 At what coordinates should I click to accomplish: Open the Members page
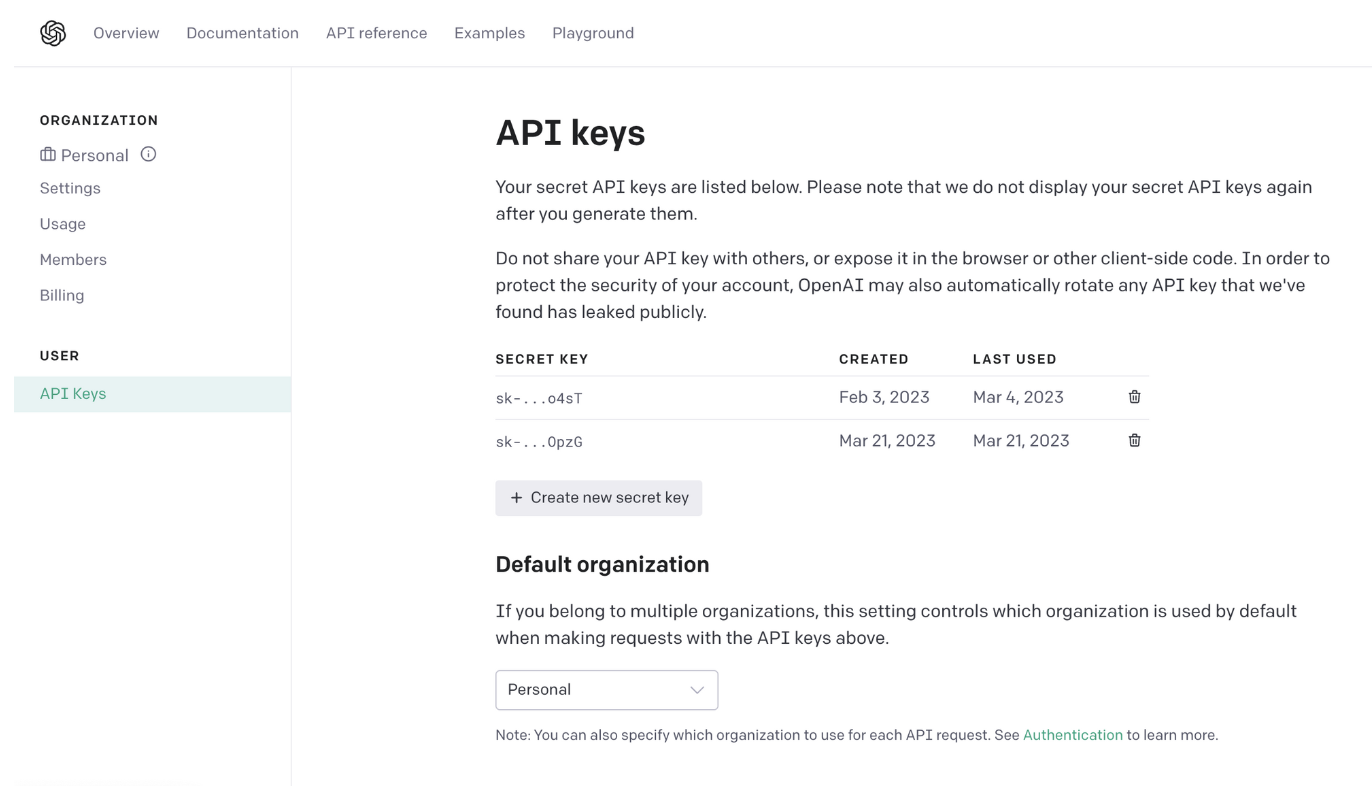pos(73,260)
